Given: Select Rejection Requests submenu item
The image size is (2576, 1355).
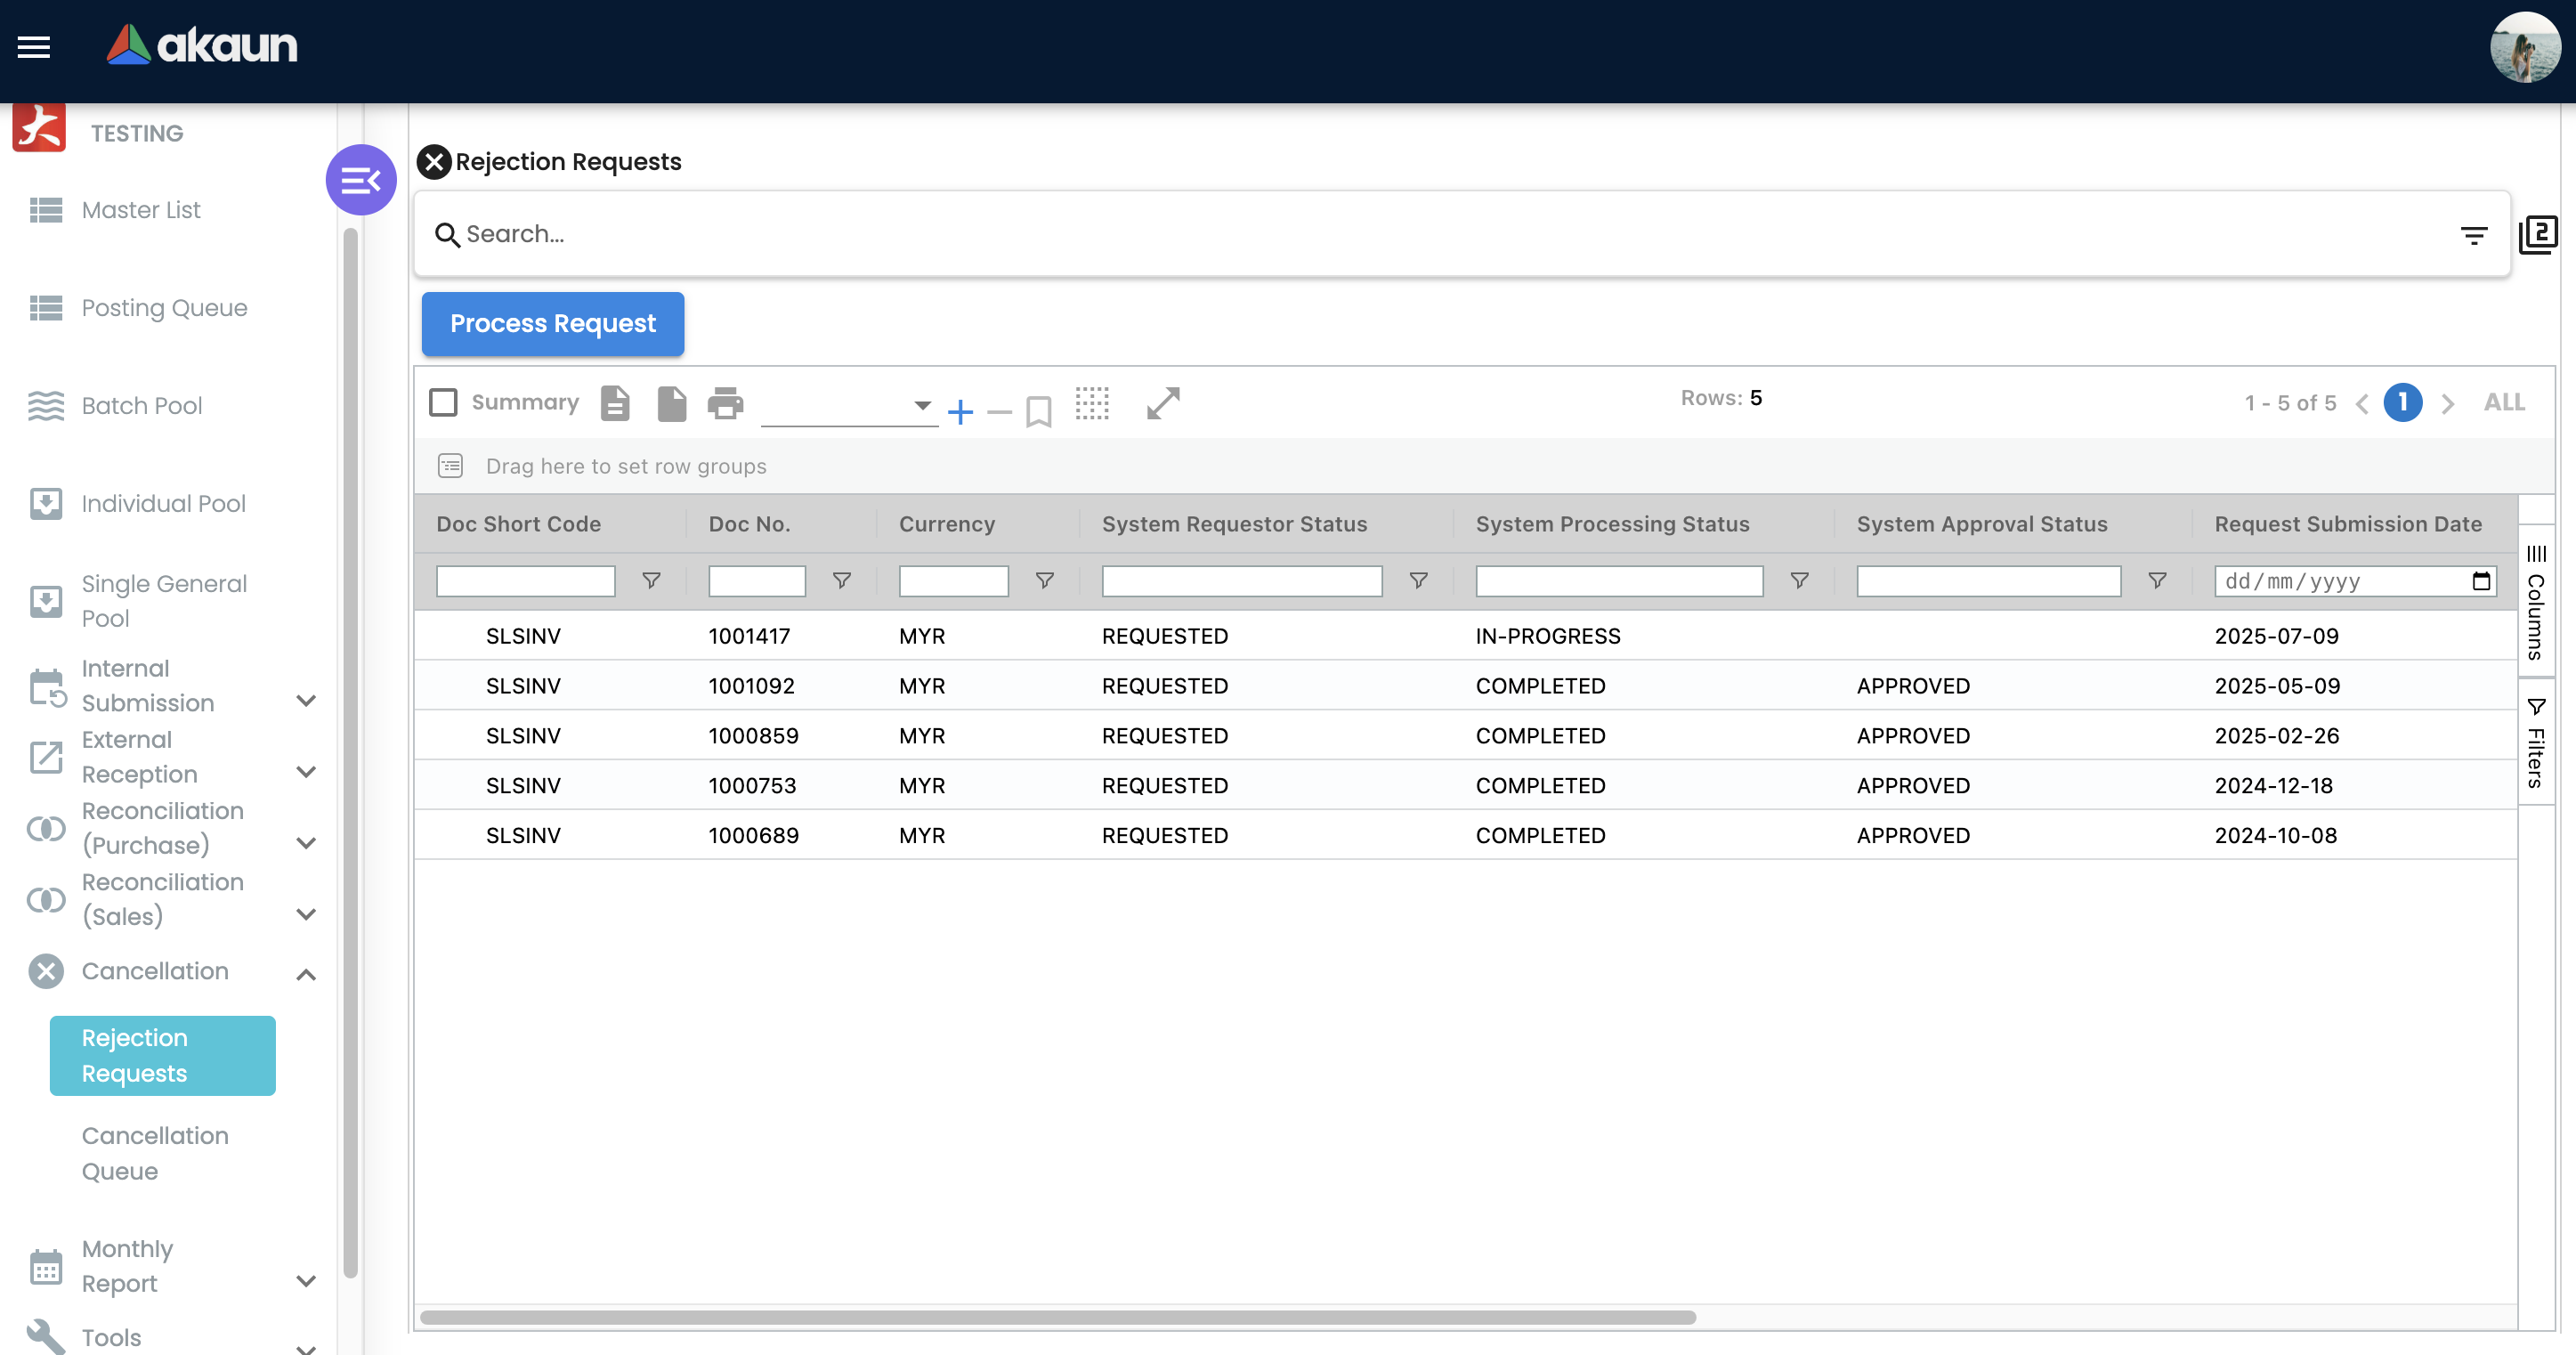Looking at the screenshot, I should click(x=163, y=1056).
